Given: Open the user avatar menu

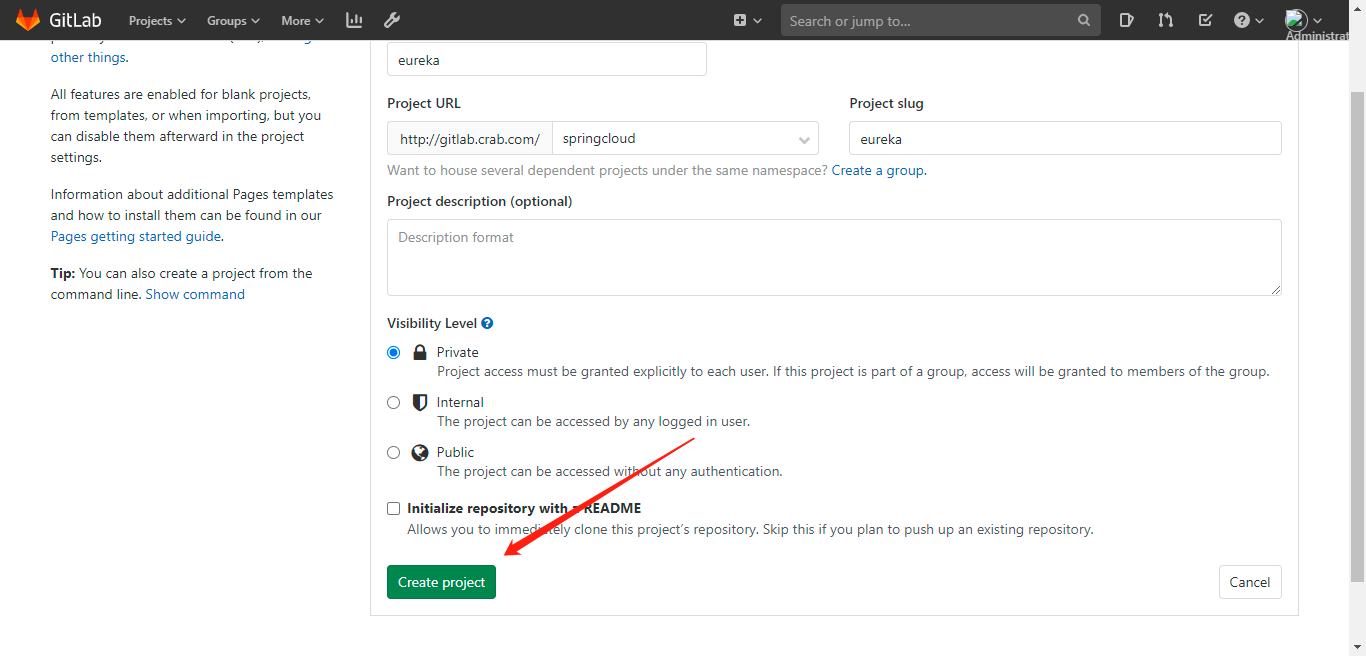Looking at the screenshot, I should tap(1303, 20).
